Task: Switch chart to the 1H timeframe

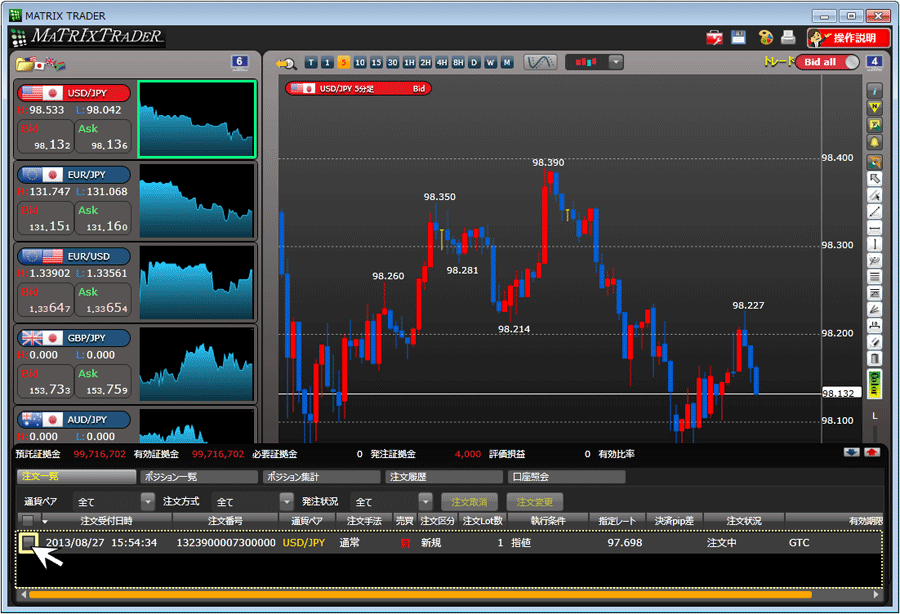Action: tap(409, 63)
